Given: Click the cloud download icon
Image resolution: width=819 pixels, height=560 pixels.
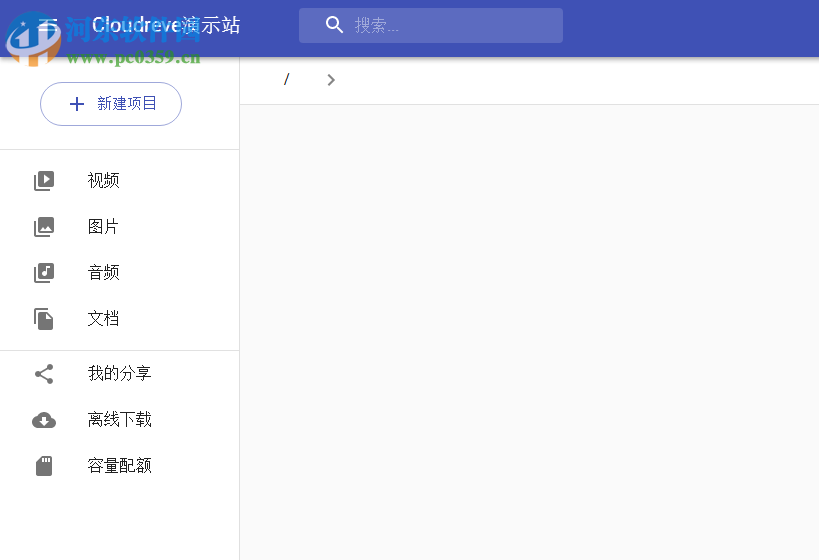Looking at the screenshot, I should 44,420.
